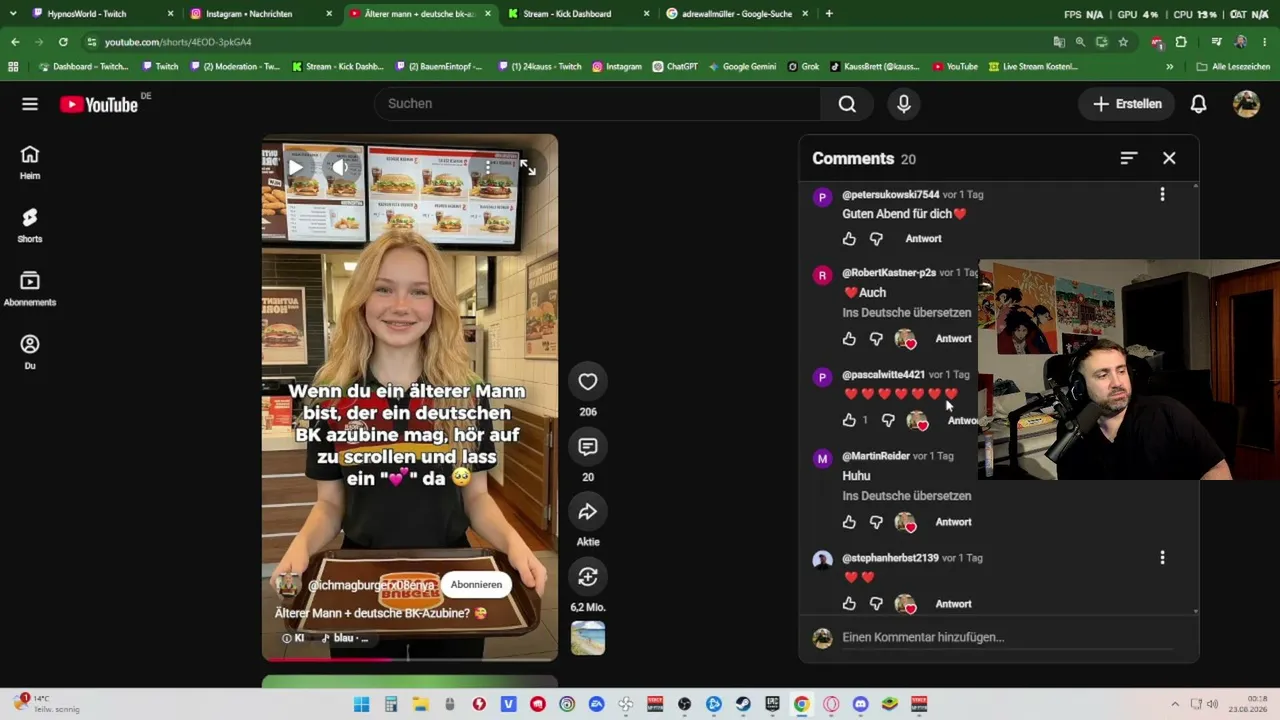Show hidden system tray icons

(x=1175, y=704)
